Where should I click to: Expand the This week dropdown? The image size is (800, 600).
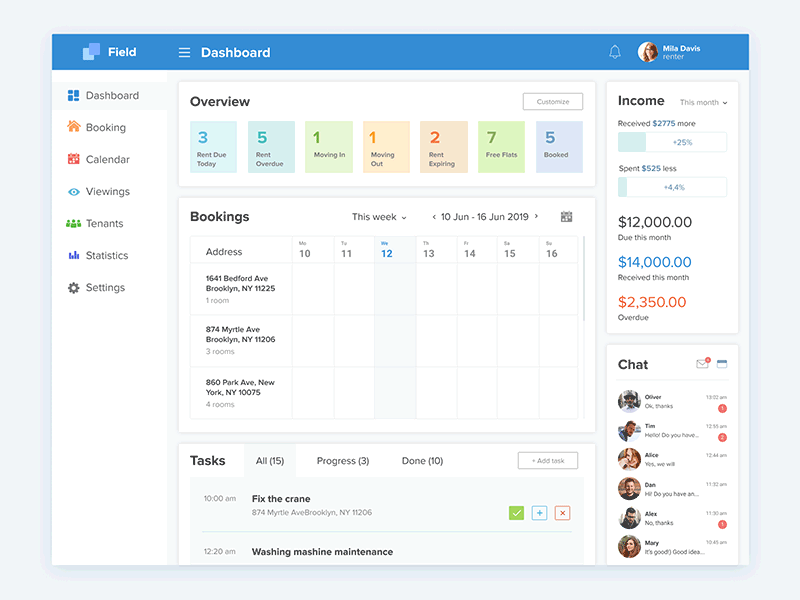click(379, 217)
